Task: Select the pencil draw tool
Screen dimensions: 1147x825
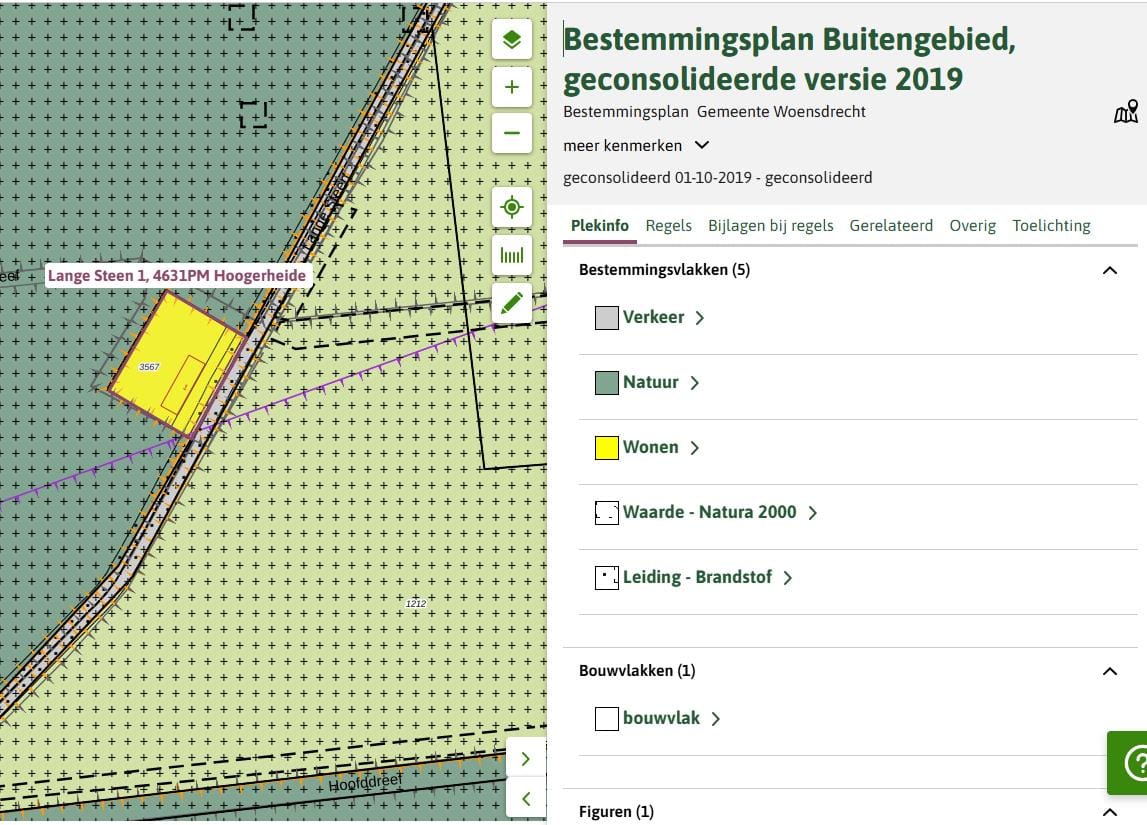Action: (511, 303)
